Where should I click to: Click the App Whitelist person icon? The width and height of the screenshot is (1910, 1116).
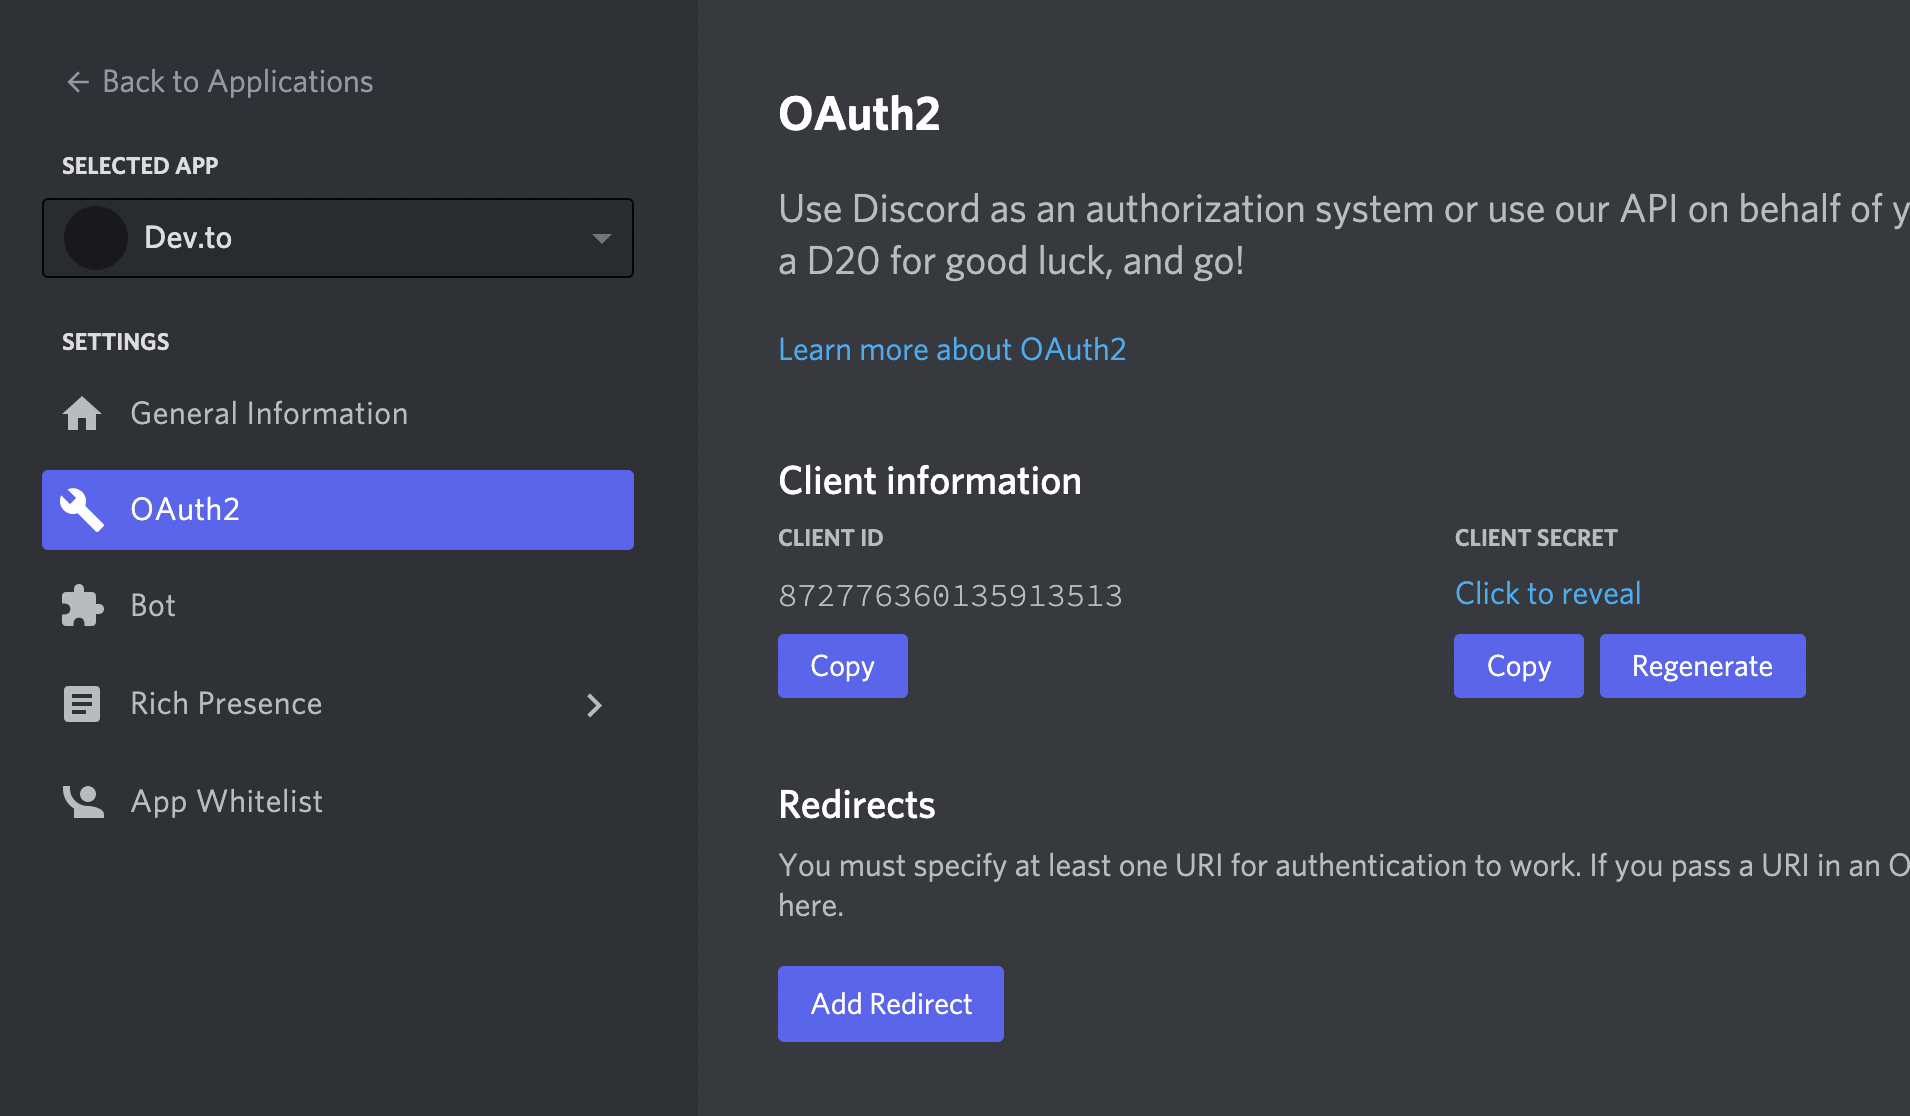point(83,802)
